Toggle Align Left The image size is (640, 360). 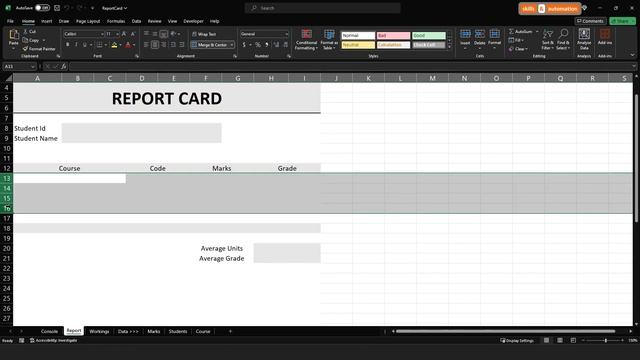[147, 44]
